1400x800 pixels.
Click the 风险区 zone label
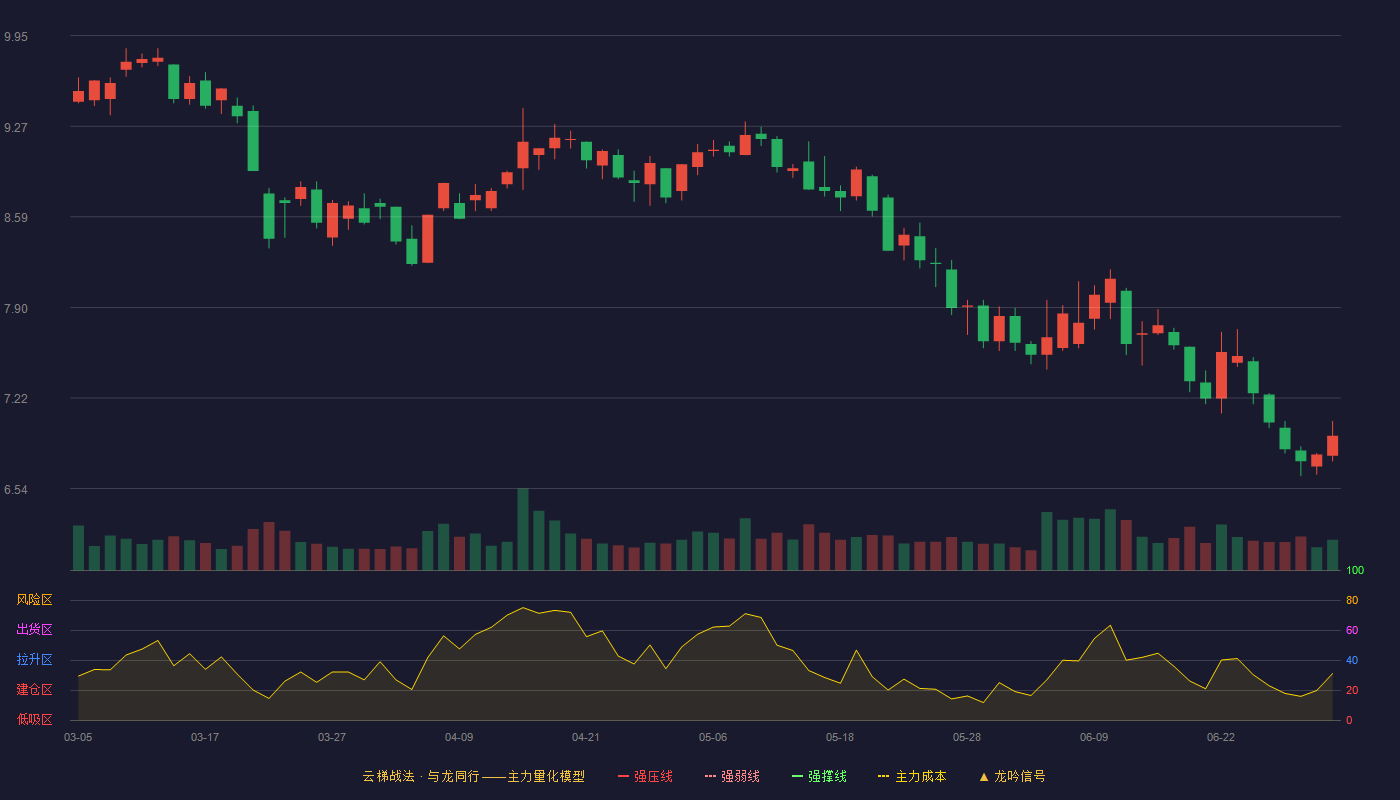click(34, 600)
